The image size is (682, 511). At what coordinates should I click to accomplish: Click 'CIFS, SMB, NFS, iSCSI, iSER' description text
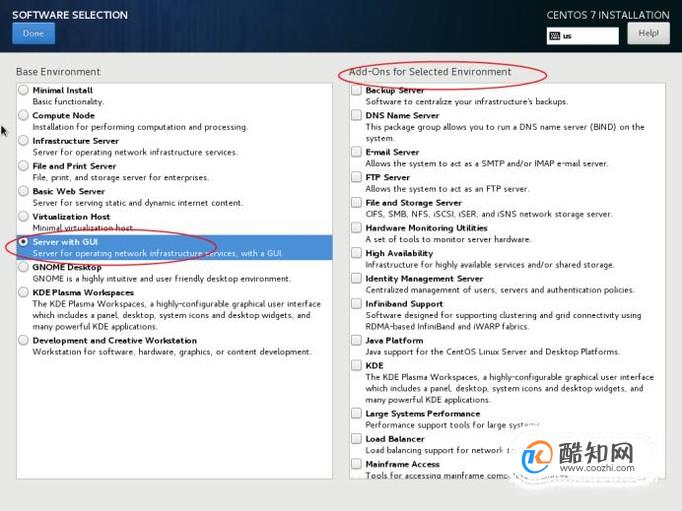tap(489, 214)
